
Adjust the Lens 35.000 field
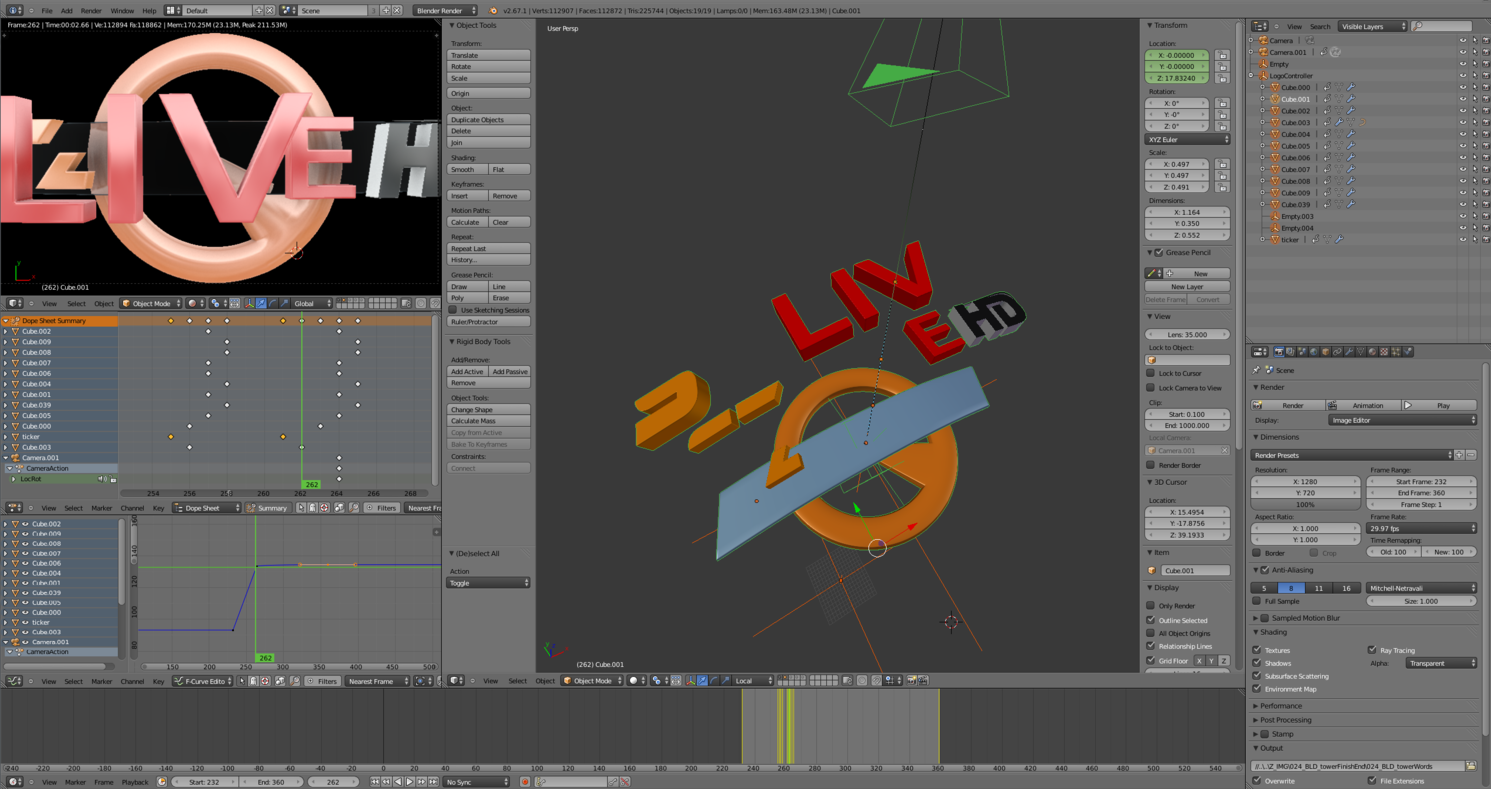tap(1187, 335)
